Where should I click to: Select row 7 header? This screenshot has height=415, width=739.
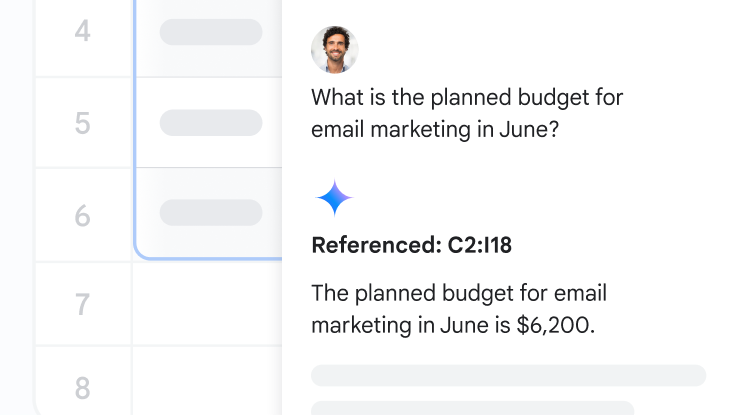click(x=83, y=304)
